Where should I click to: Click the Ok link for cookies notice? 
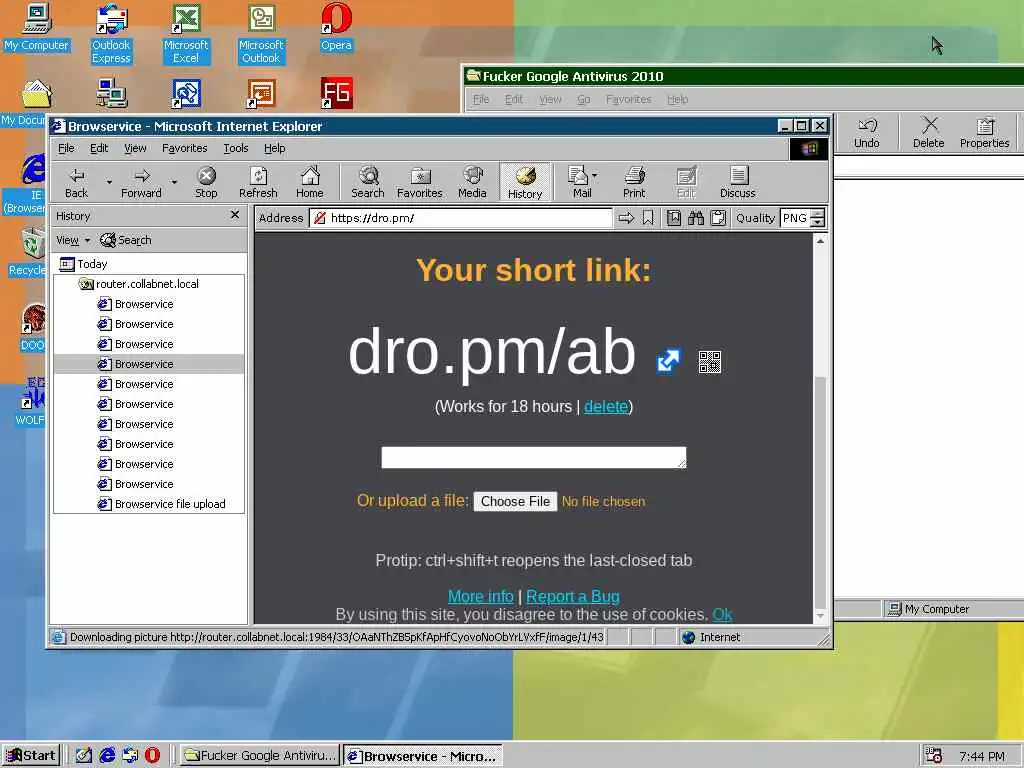pos(722,615)
